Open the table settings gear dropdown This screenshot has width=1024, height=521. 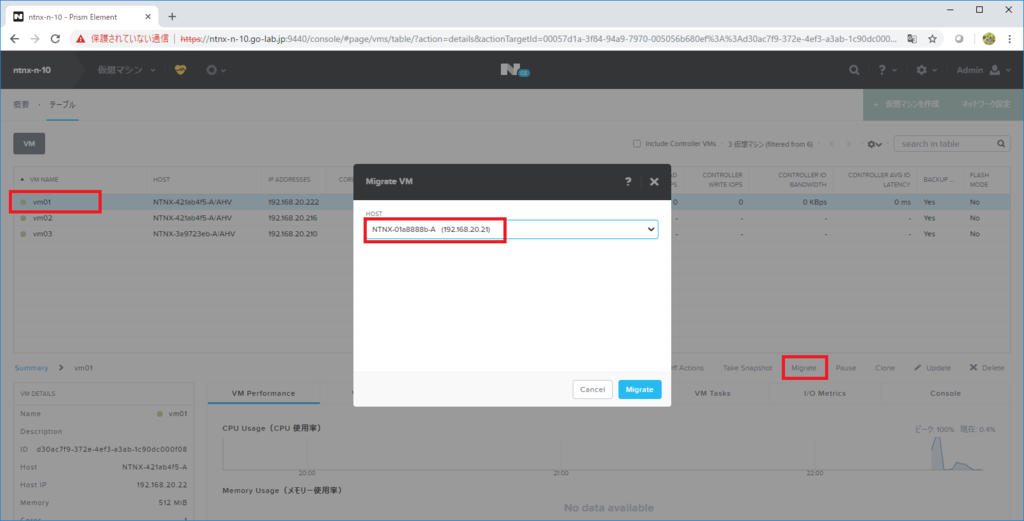tap(874, 144)
